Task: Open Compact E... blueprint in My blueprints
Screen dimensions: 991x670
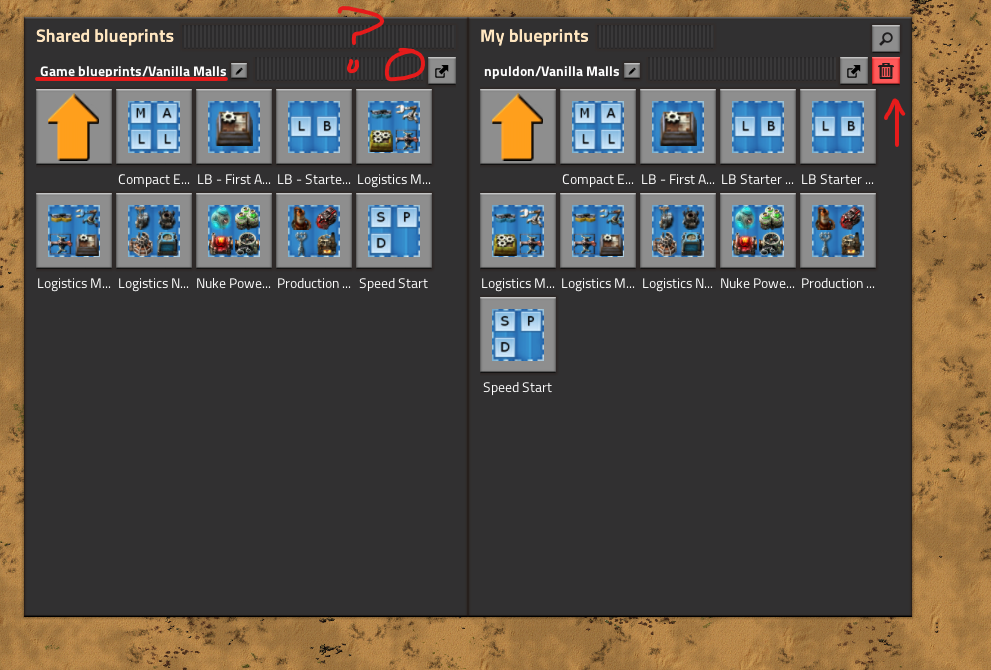Action: 598,126
